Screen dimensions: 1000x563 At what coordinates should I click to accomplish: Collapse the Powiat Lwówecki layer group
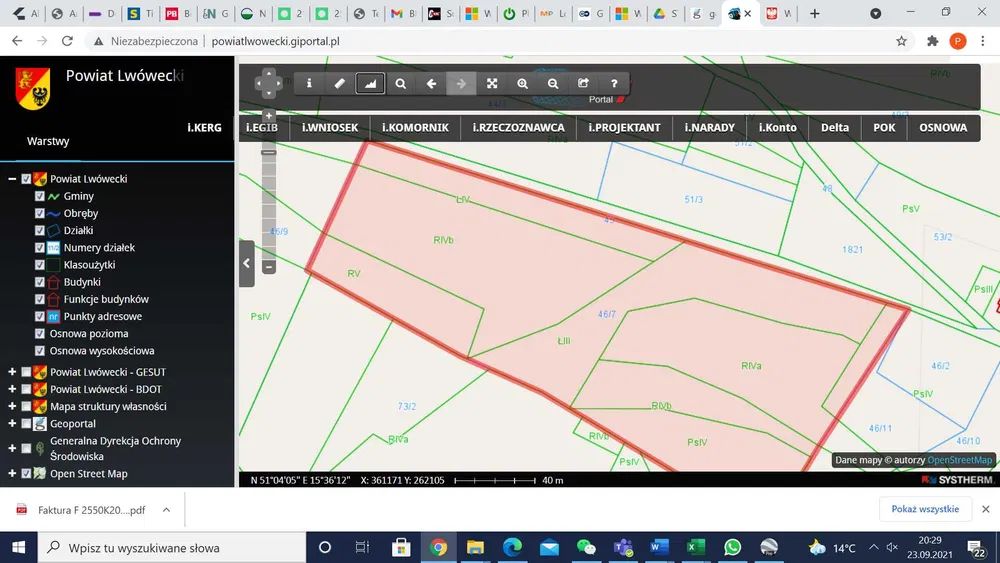12,179
